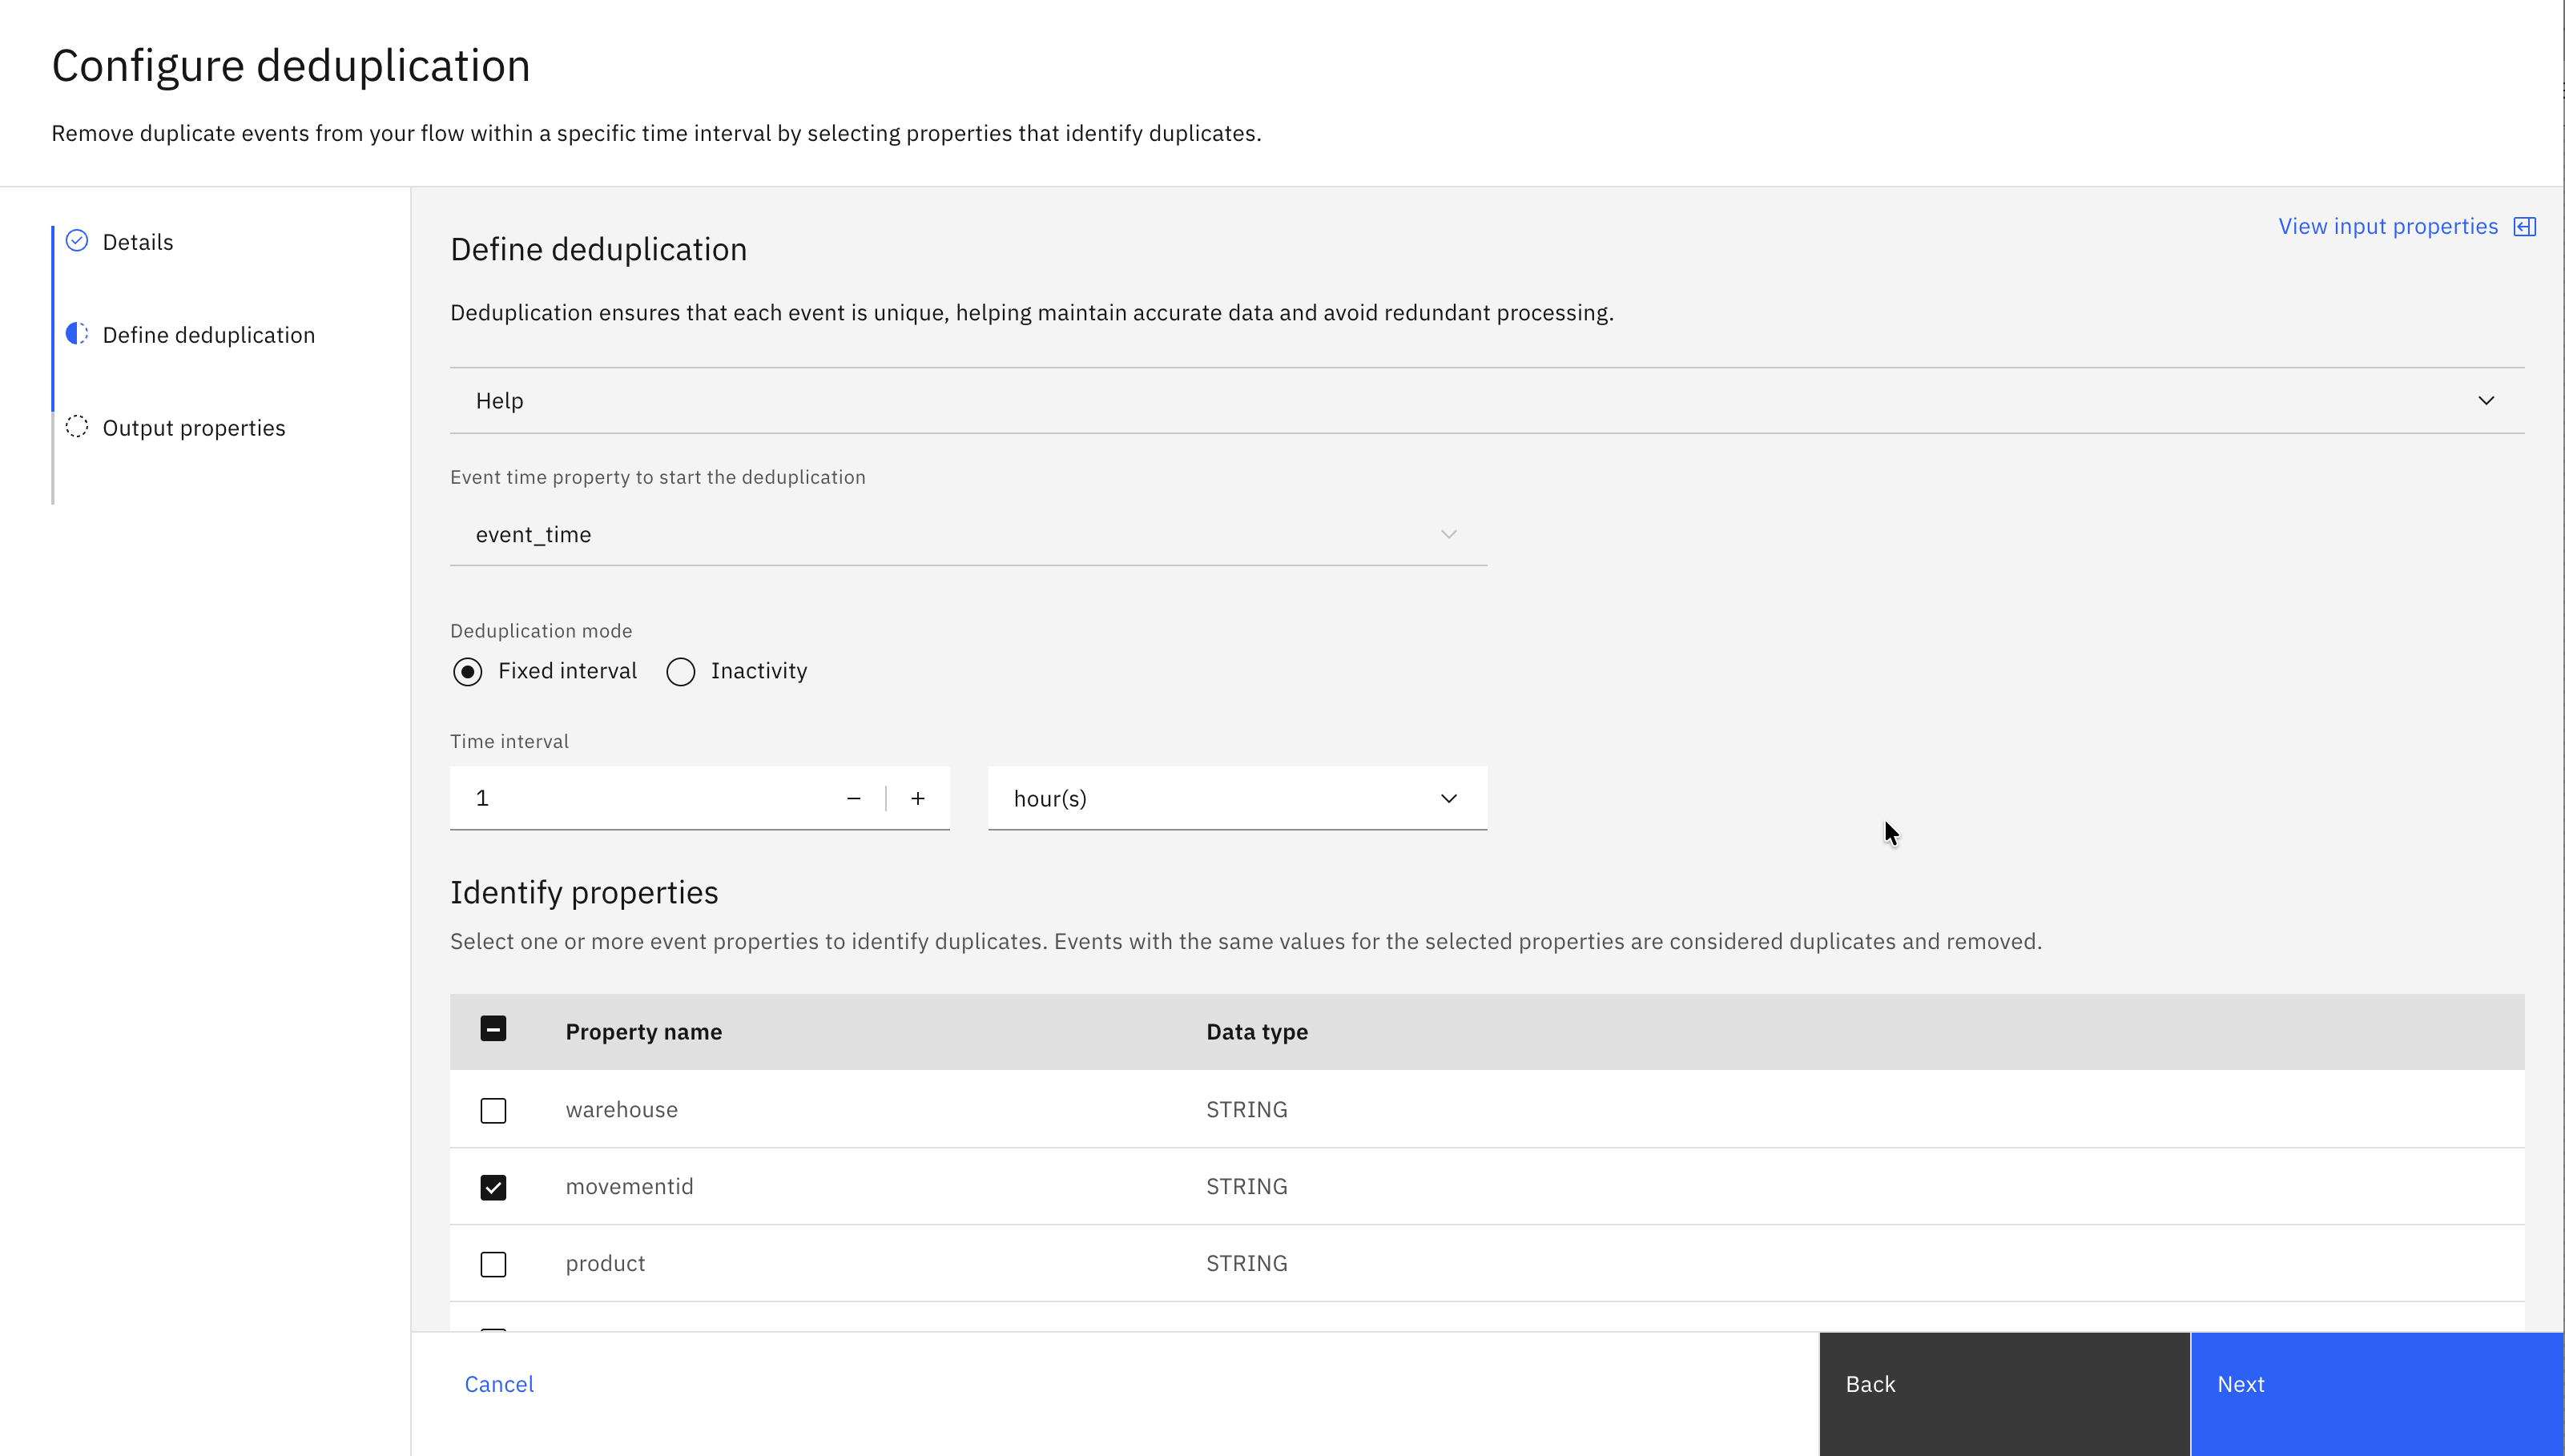Click the Details step completion checkmark icon

76,241
